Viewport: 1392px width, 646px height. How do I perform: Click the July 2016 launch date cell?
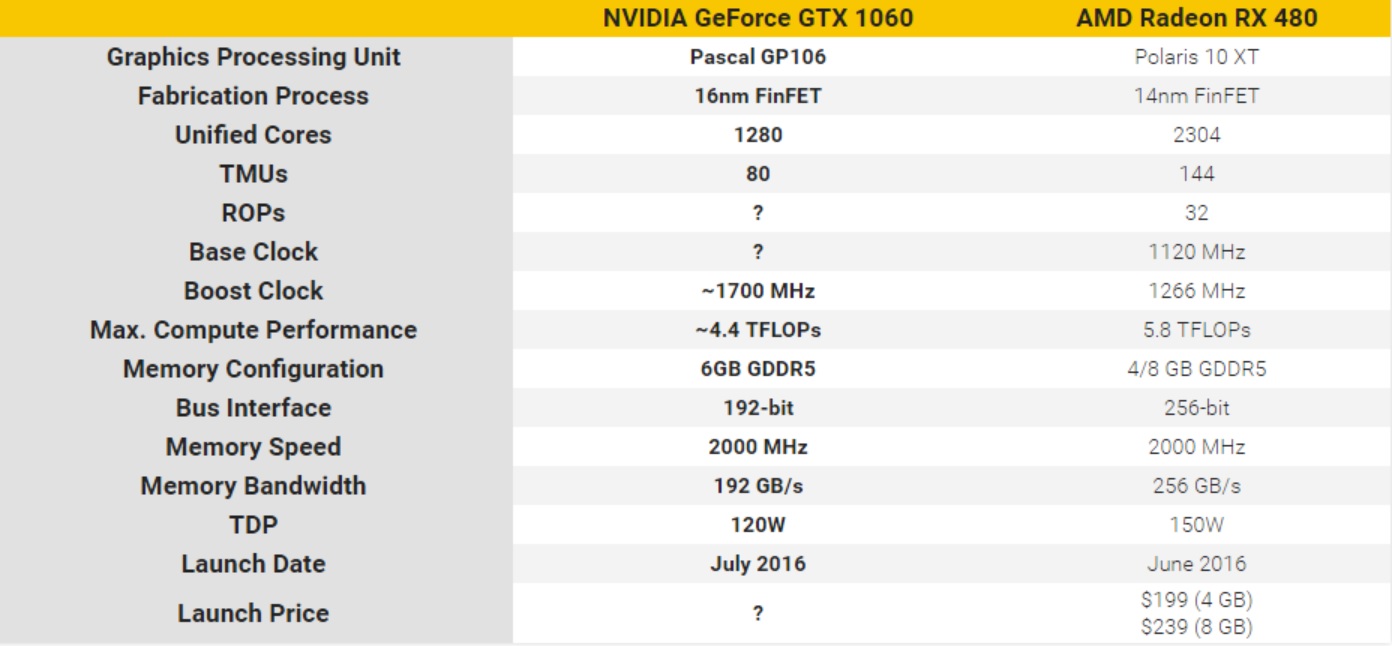point(758,564)
